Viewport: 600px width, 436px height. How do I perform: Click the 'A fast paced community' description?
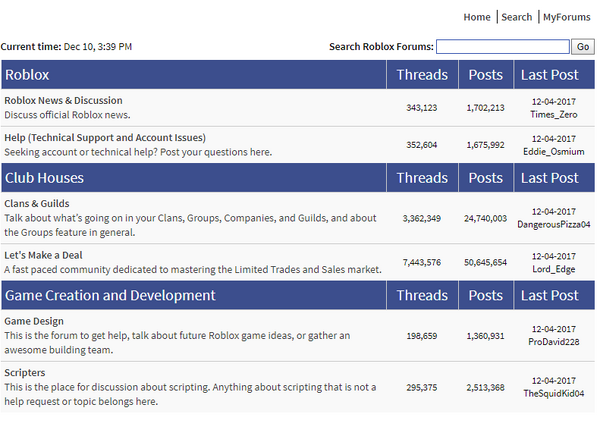point(193,270)
